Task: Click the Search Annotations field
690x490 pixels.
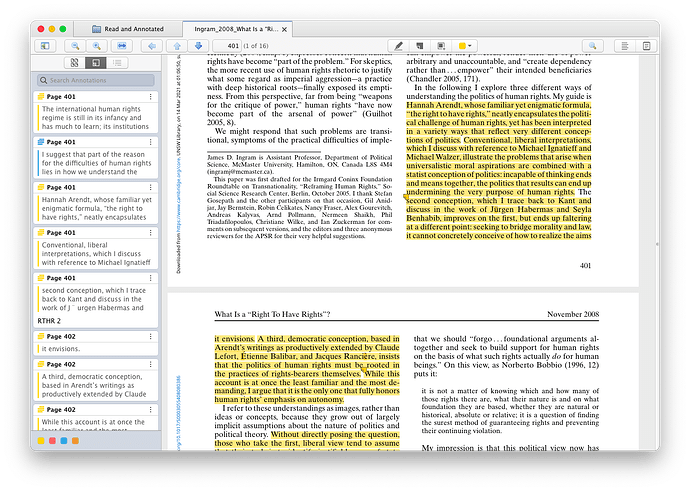Action: tap(96, 80)
